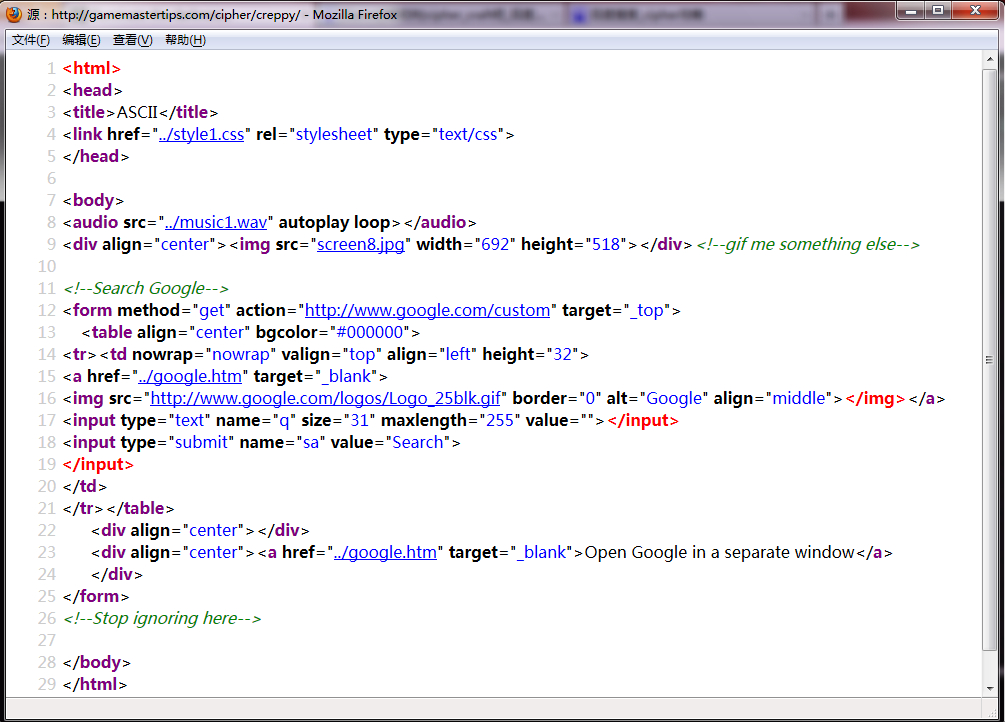Click the "518" height value
Screen dimensions: 1005x722
tap(606, 244)
